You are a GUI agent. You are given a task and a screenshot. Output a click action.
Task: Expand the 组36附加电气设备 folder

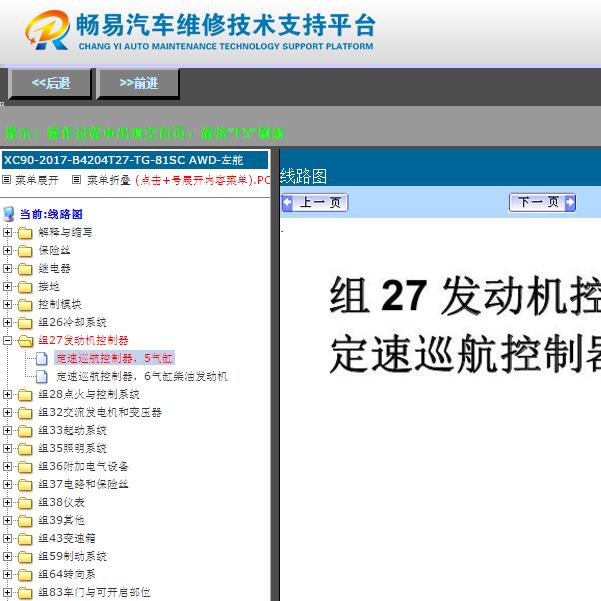[x=7, y=466]
